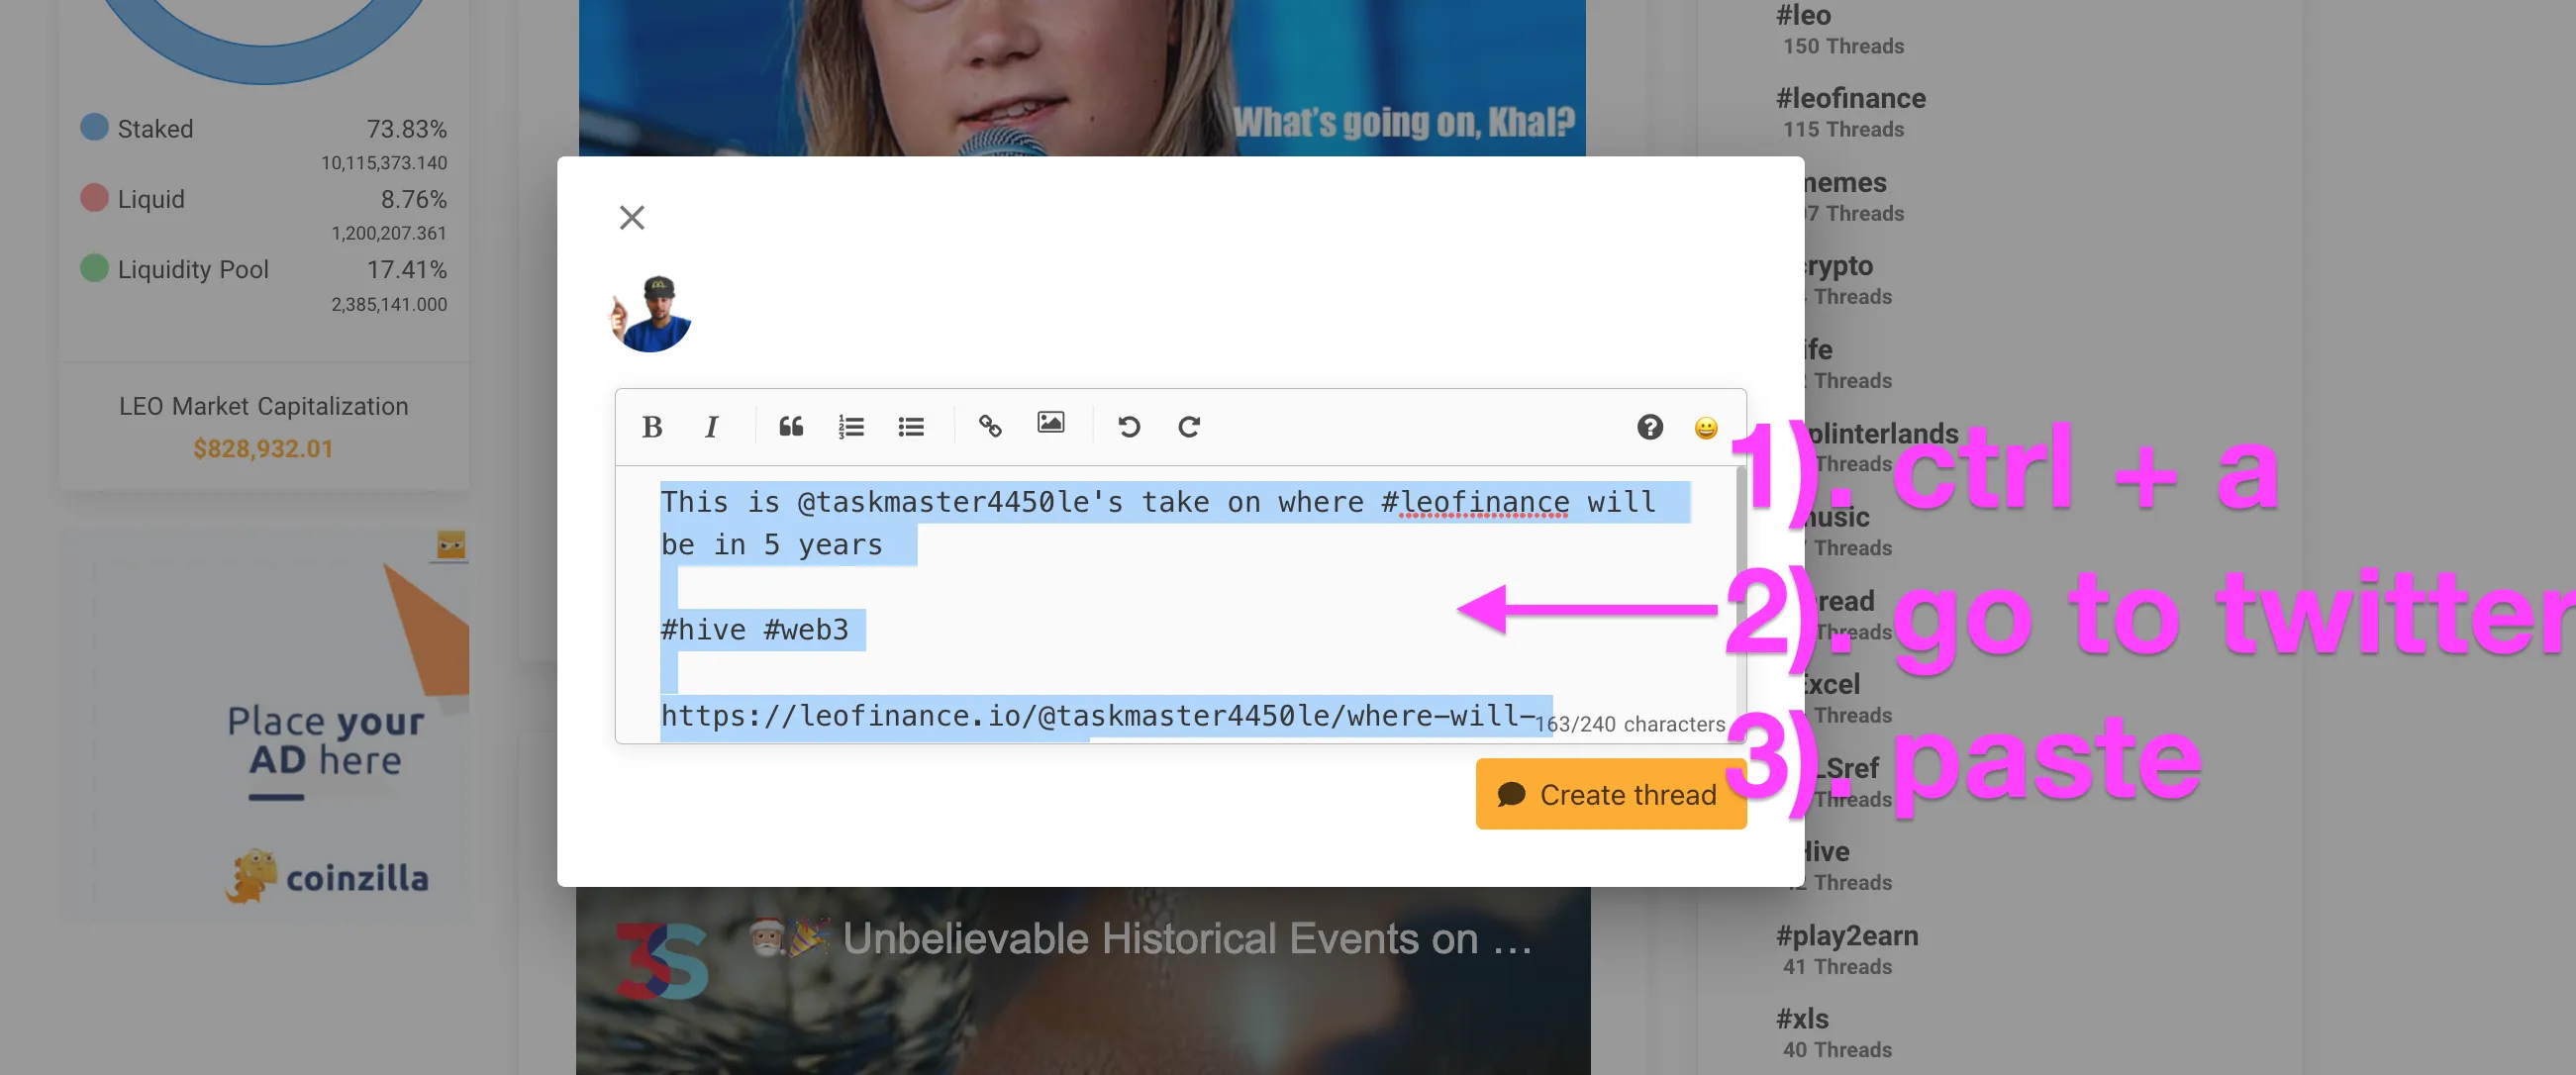This screenshot has width=2576, height=1075.
Task: Insert a link via chain icon
Action: coord(990,427)
